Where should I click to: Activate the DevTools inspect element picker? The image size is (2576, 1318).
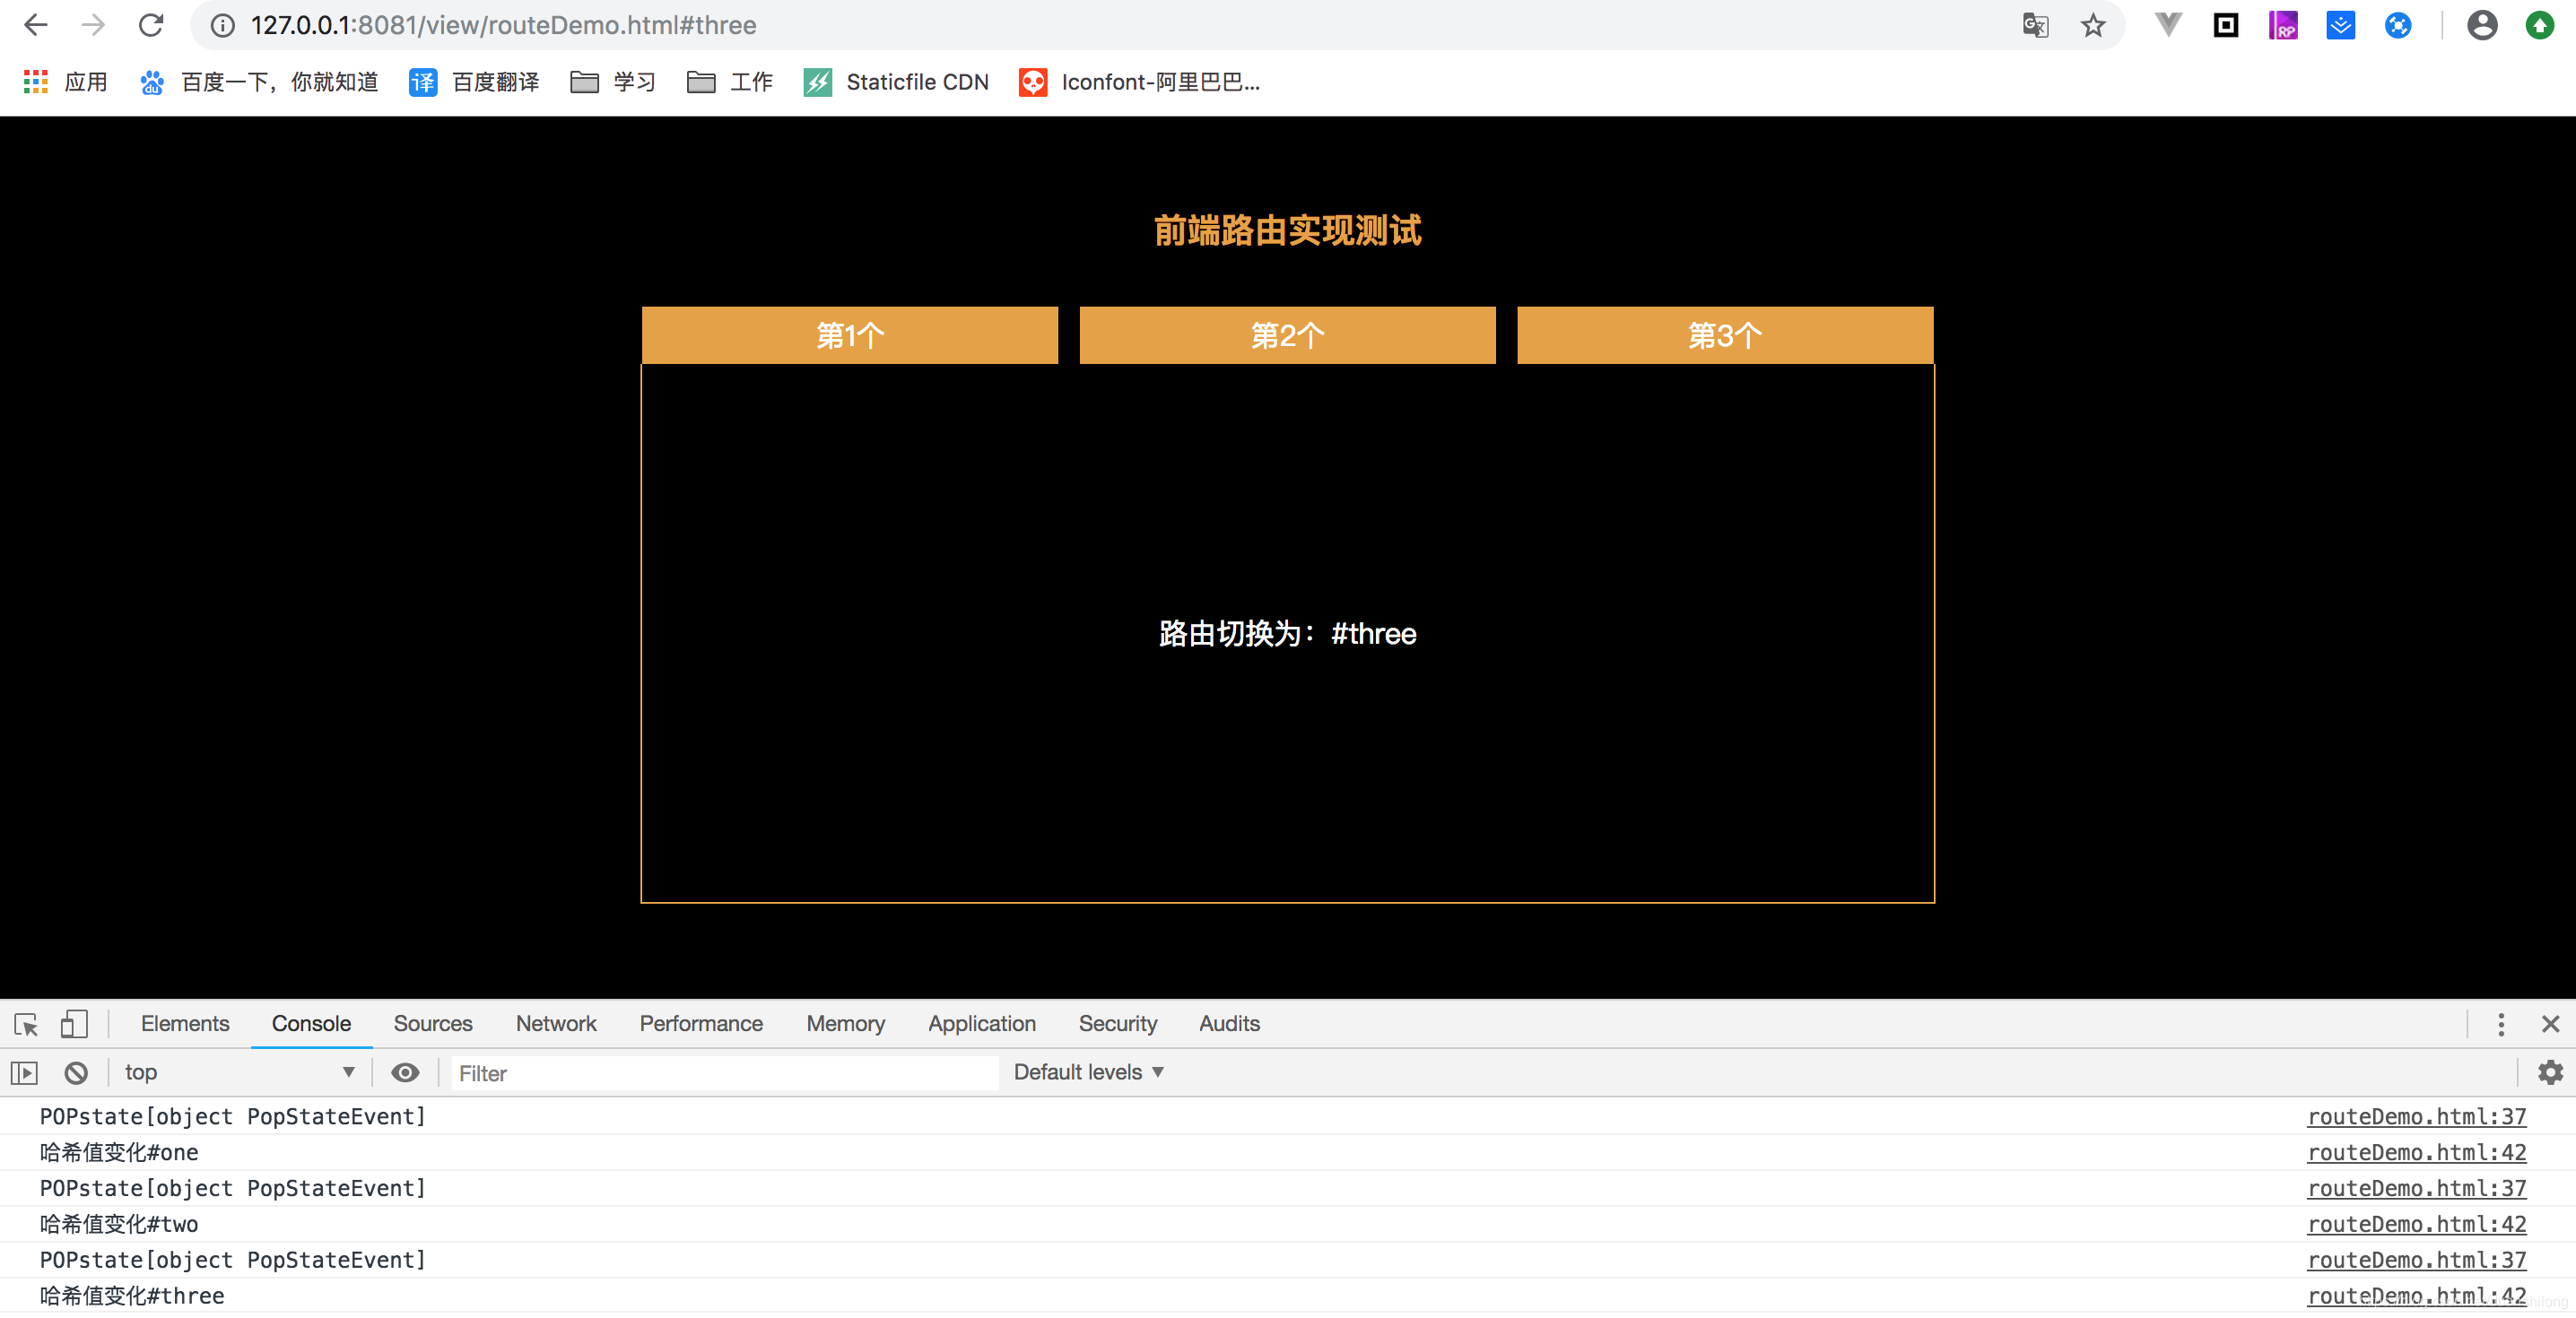[26, 1024]
